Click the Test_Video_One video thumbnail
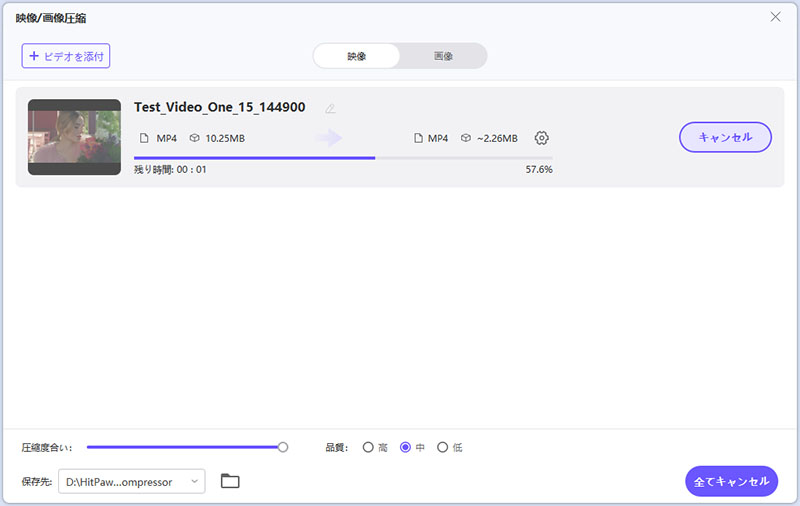Screen dimensions: 800x506 coord(74,137)
